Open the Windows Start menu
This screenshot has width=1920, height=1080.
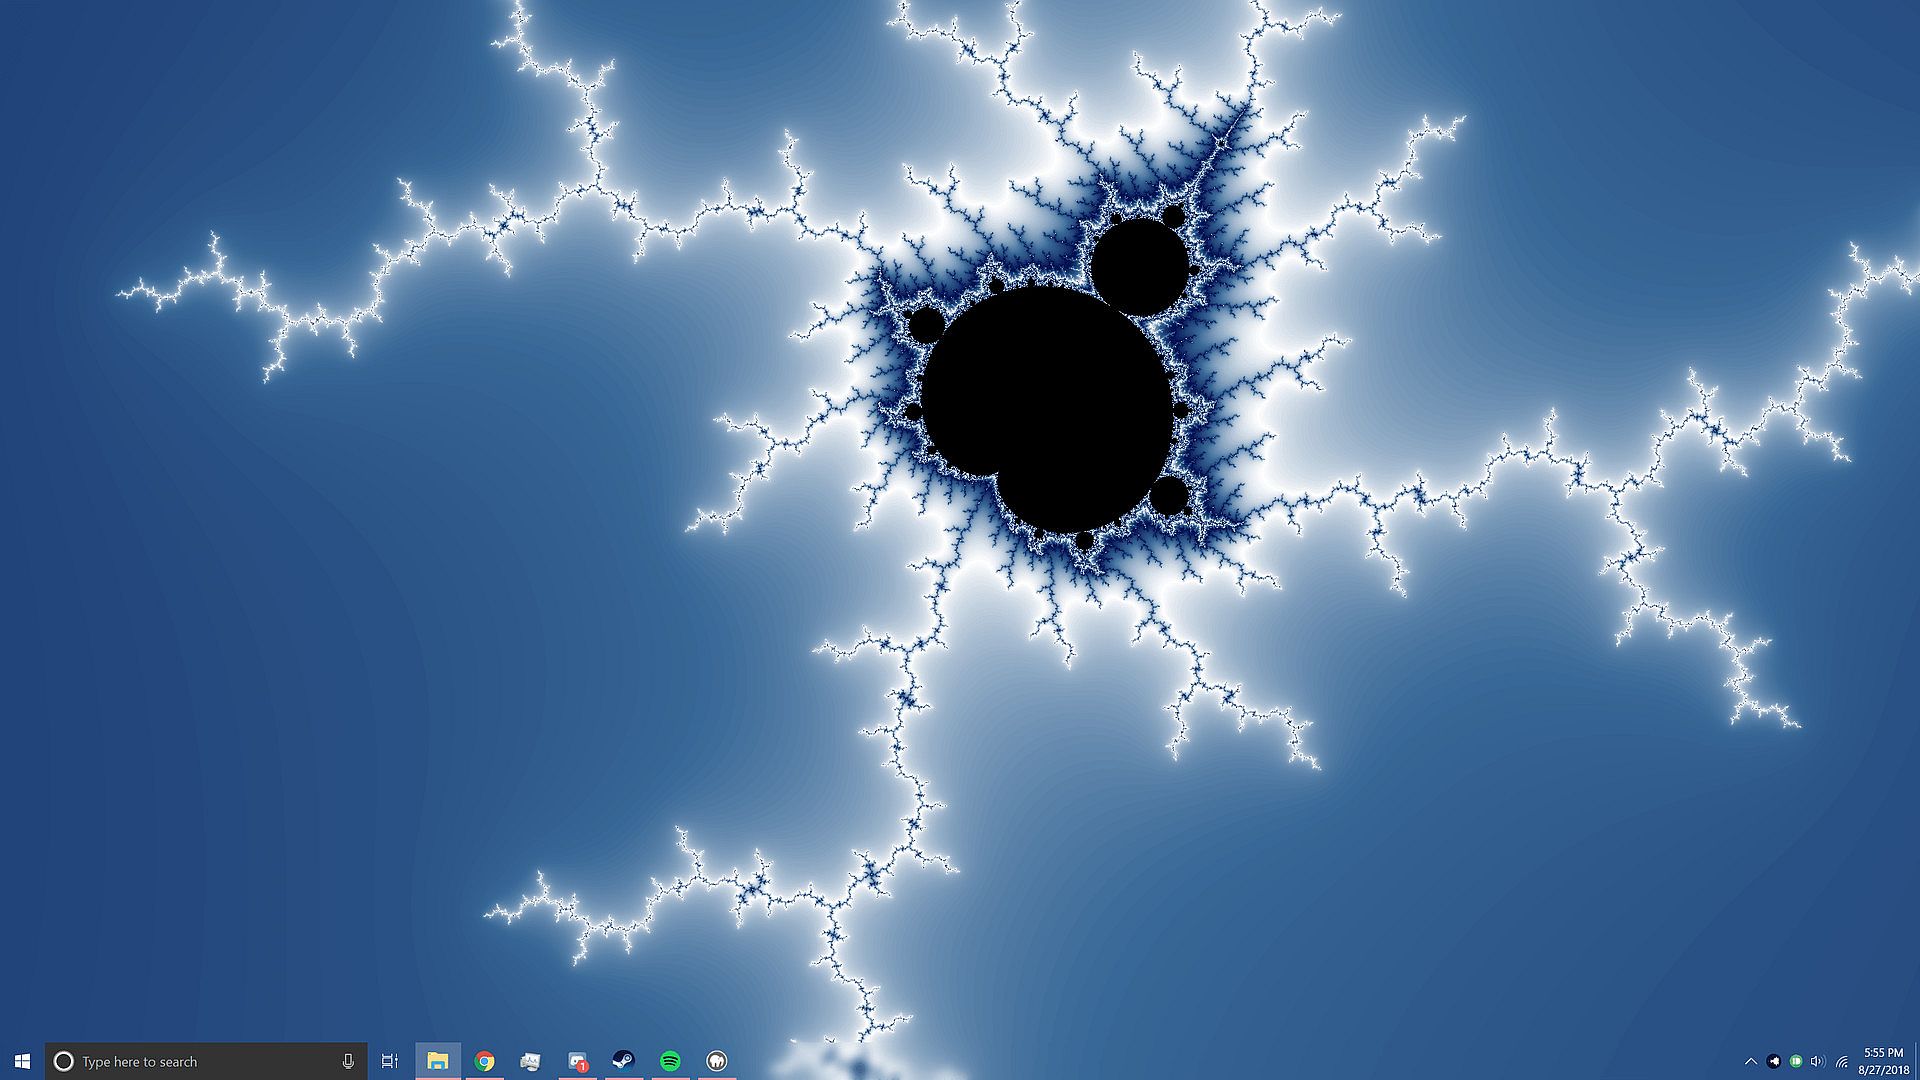pos(22,1061)
